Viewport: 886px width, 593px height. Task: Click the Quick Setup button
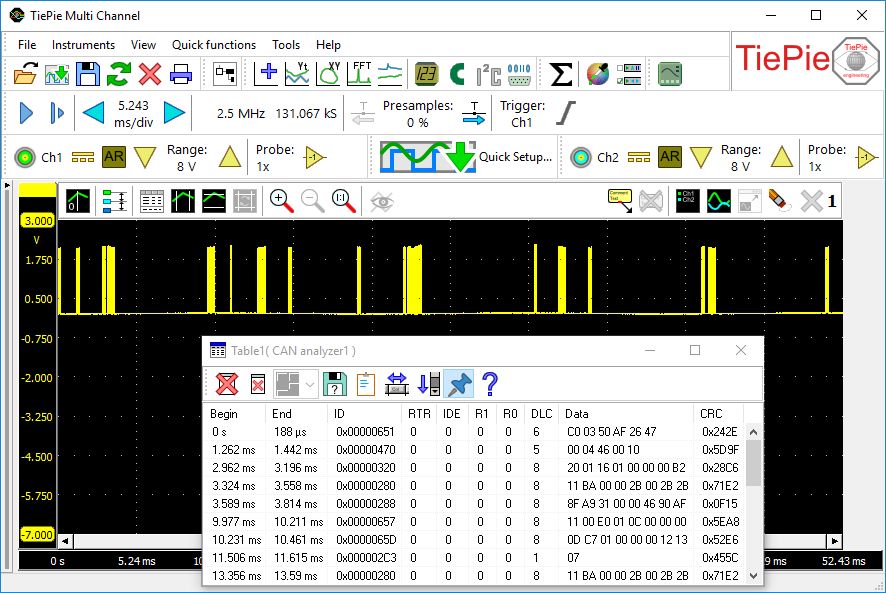[465, 157]
